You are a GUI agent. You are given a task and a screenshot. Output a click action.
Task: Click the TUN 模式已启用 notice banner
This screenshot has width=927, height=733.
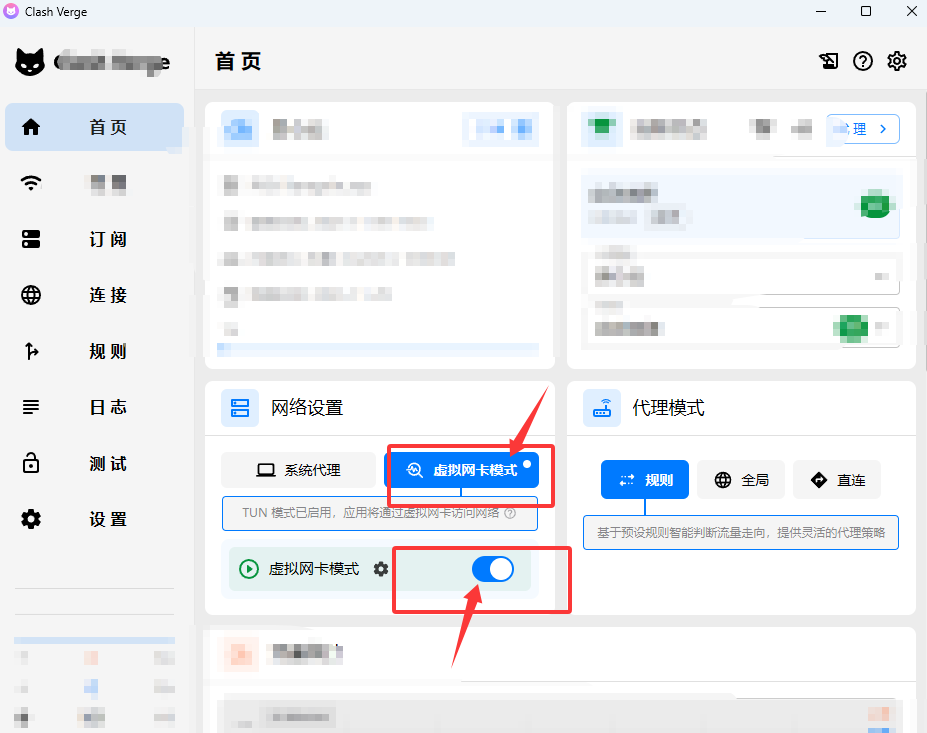(380, 512)
